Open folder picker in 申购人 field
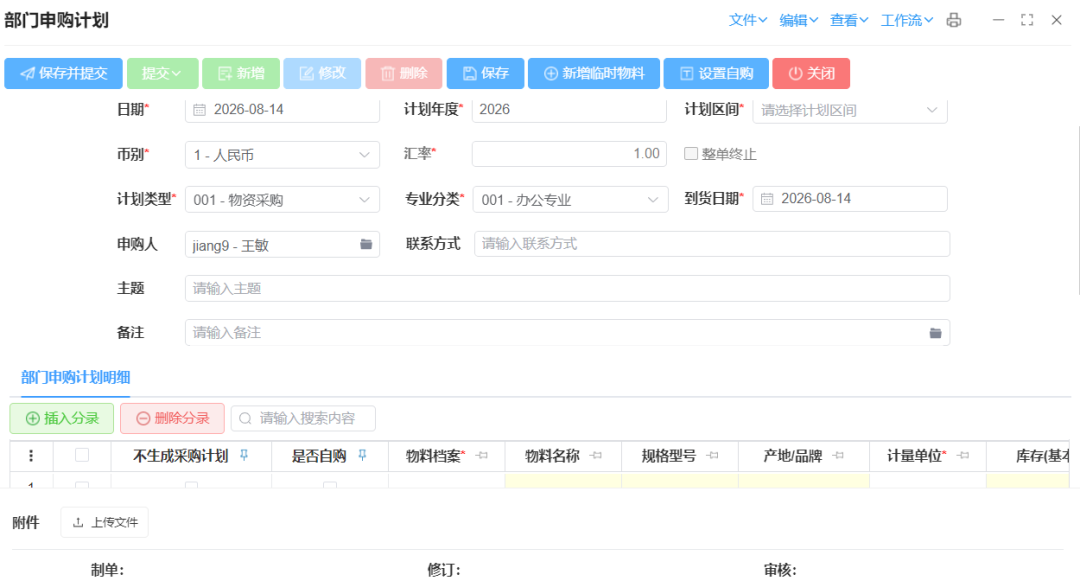 (366, 244)
